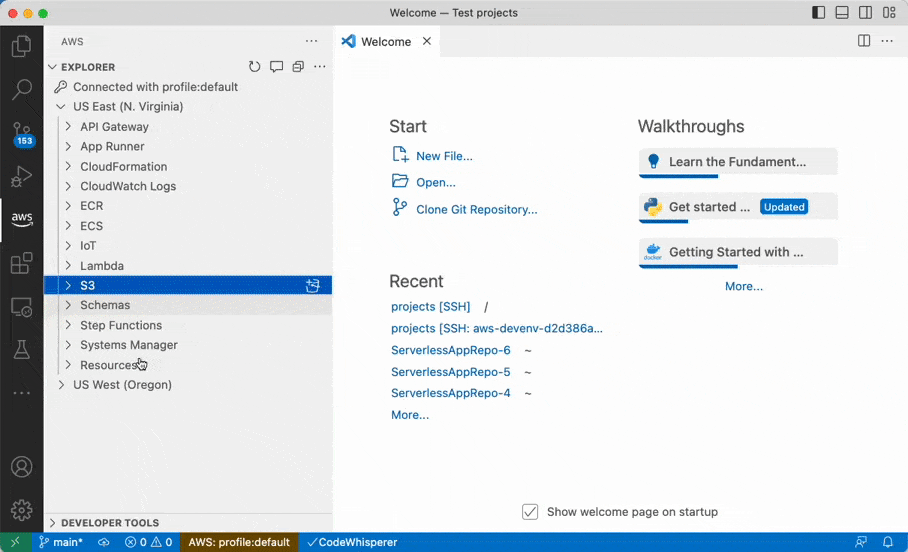
Task: Click CodeWhisperer status bar item
Action: click(352, 542)
